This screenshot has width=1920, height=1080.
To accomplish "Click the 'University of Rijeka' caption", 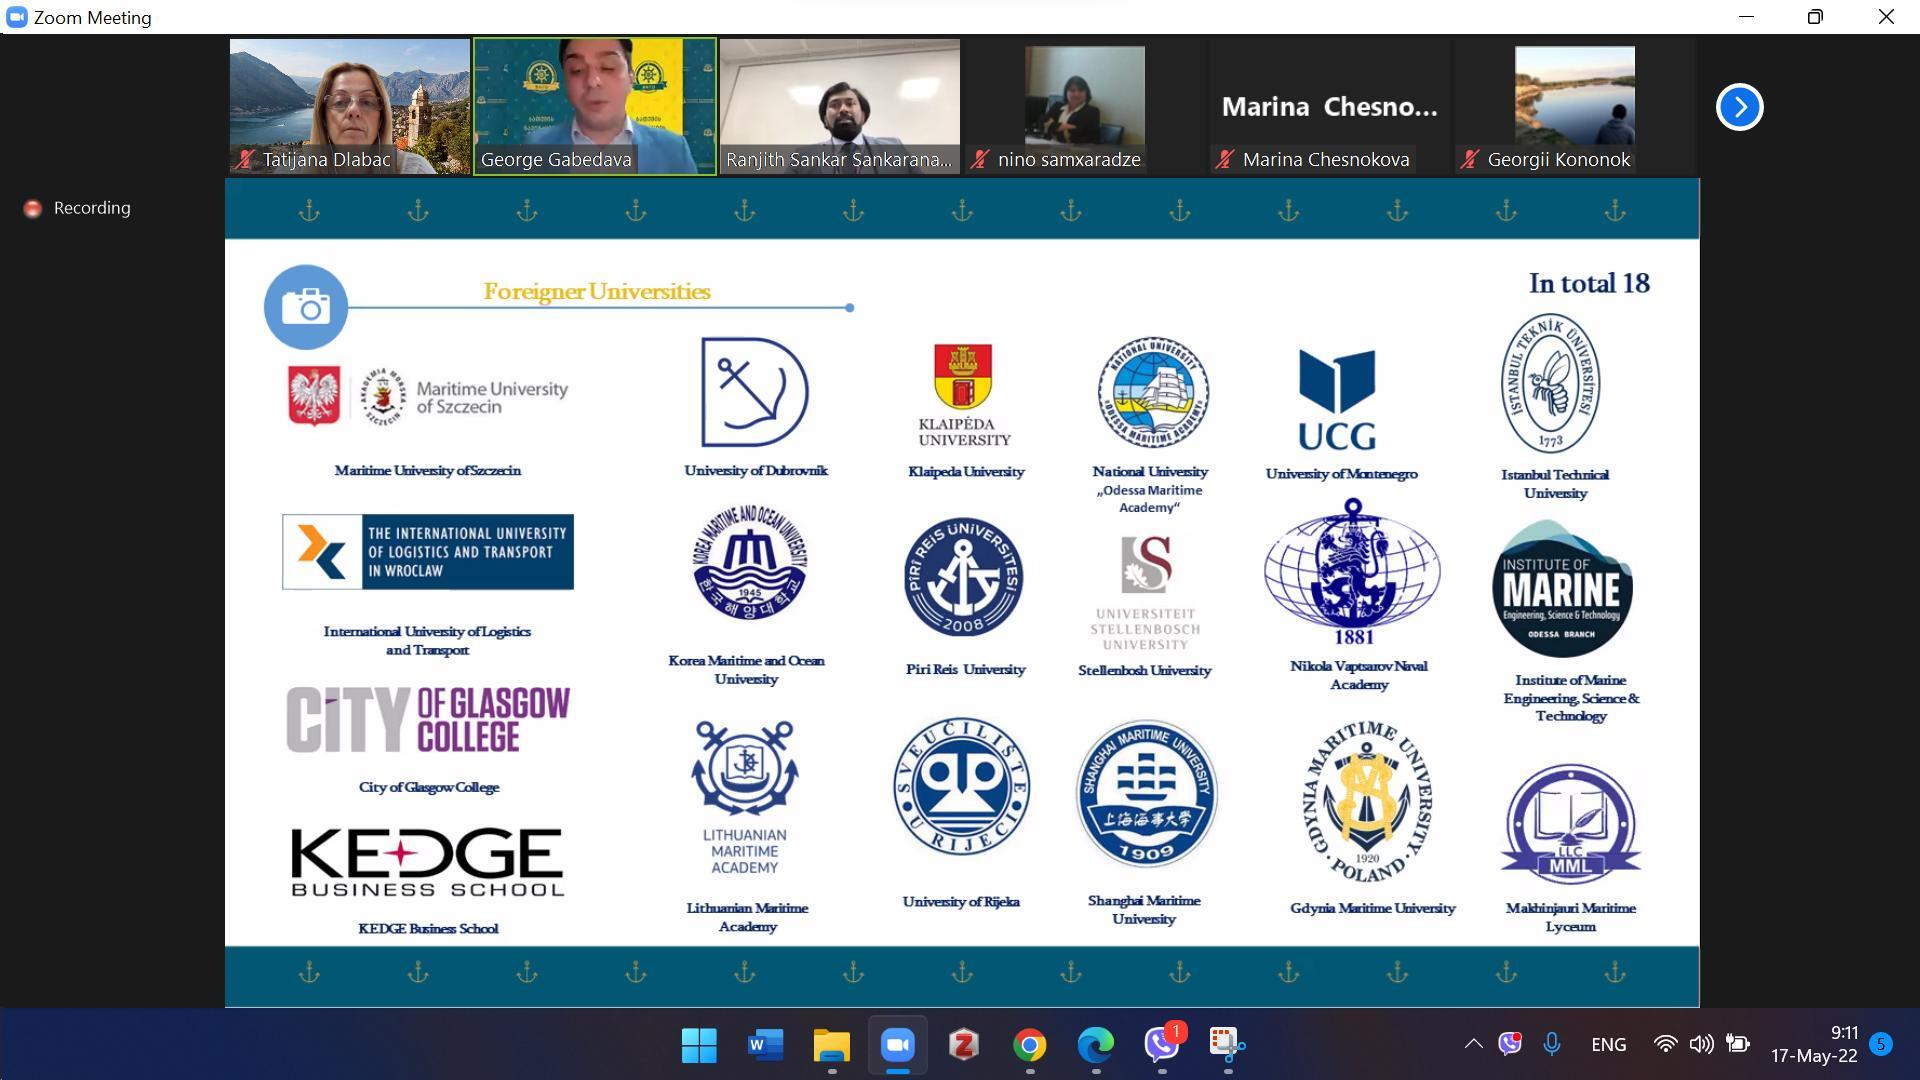I will click(961, 902).
